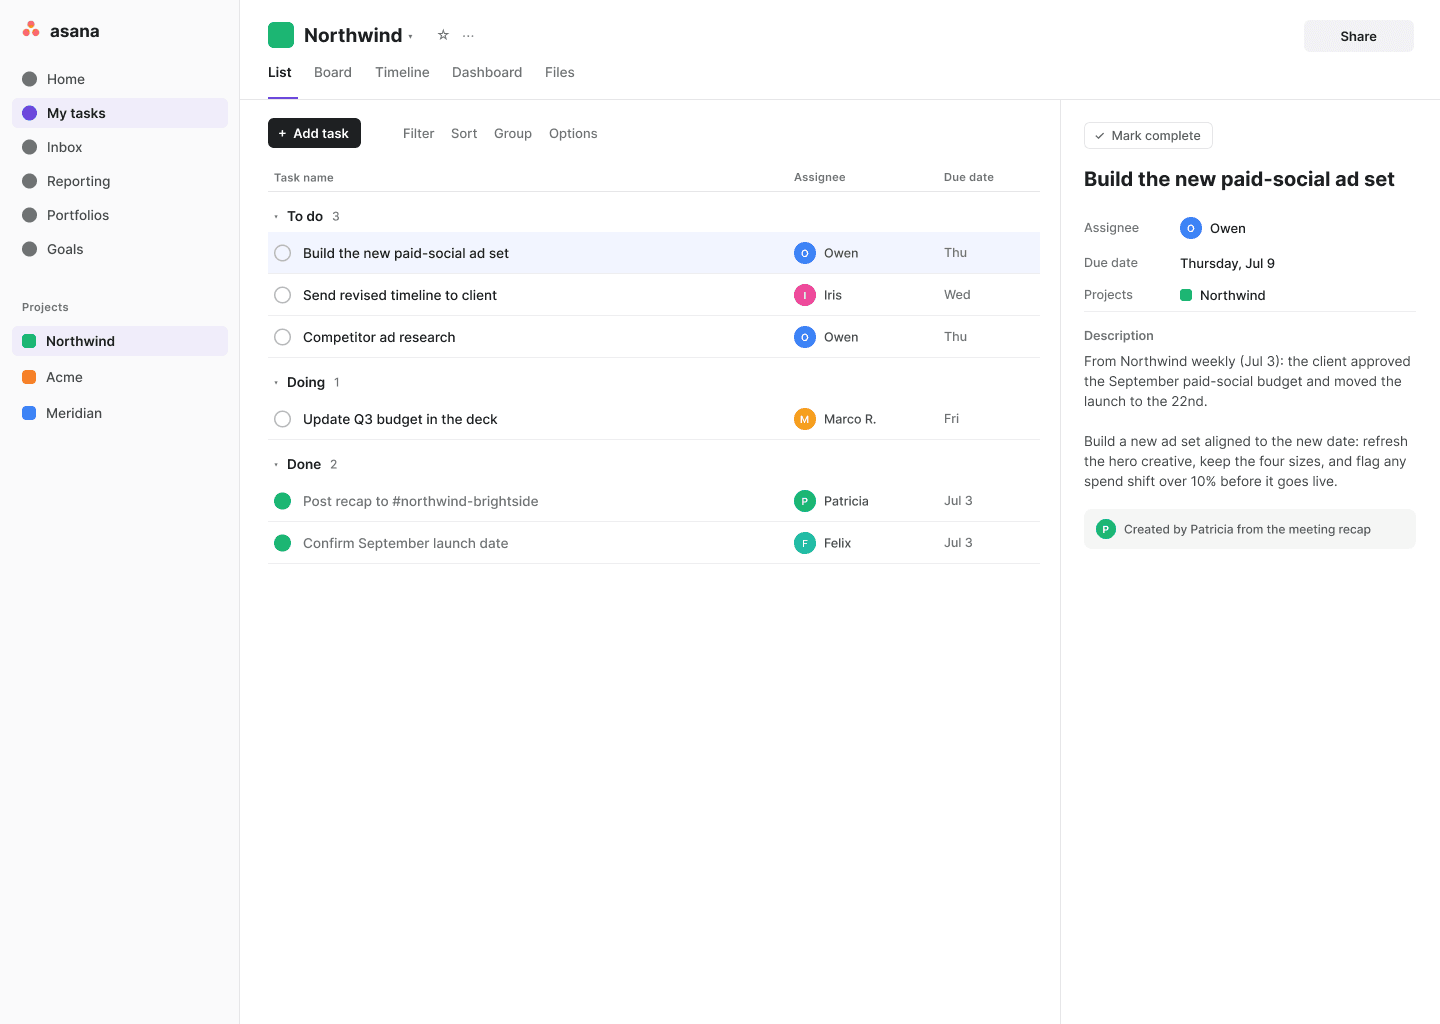Click the 'Fri' due date for budget task
Viewport: 1440px width, 1024px height.
click(951, 419)
